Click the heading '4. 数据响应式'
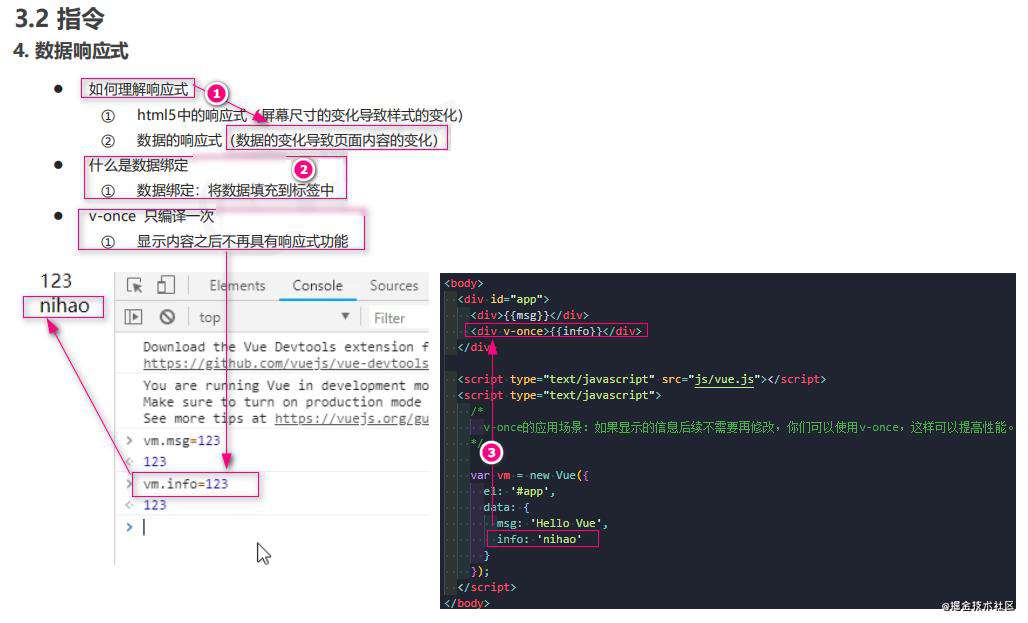The height and width of the screenshot is (623, 1028). pyautogui.click(x=71, y=50)
